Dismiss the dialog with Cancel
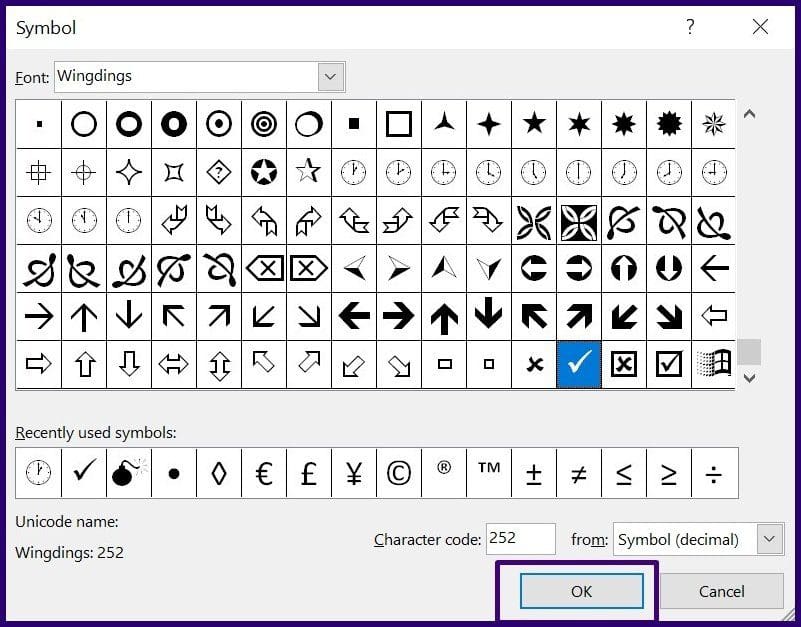801x627 pixels. [720, 591]
